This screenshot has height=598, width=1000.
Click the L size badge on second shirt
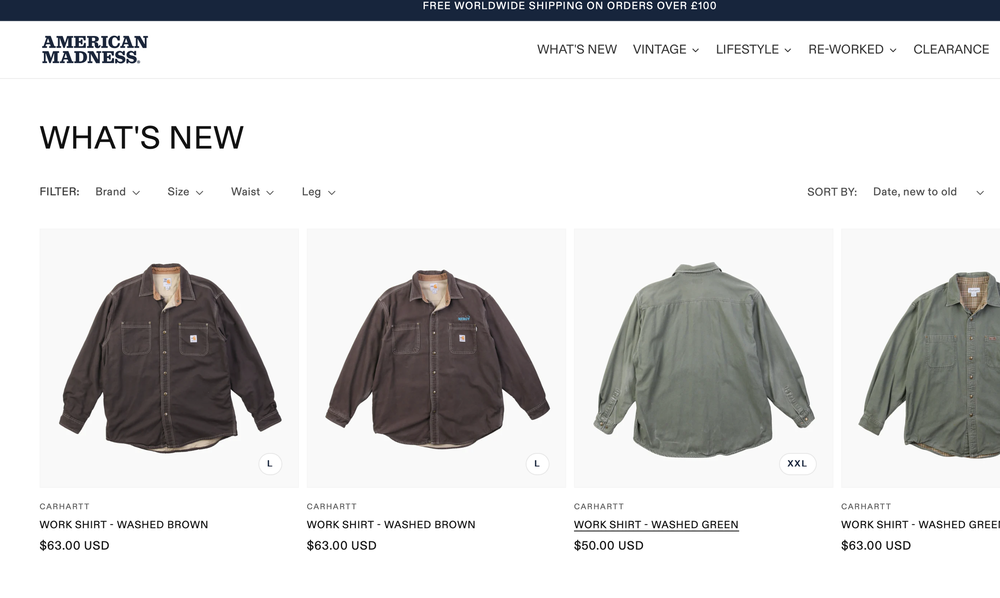pos(537,463)
